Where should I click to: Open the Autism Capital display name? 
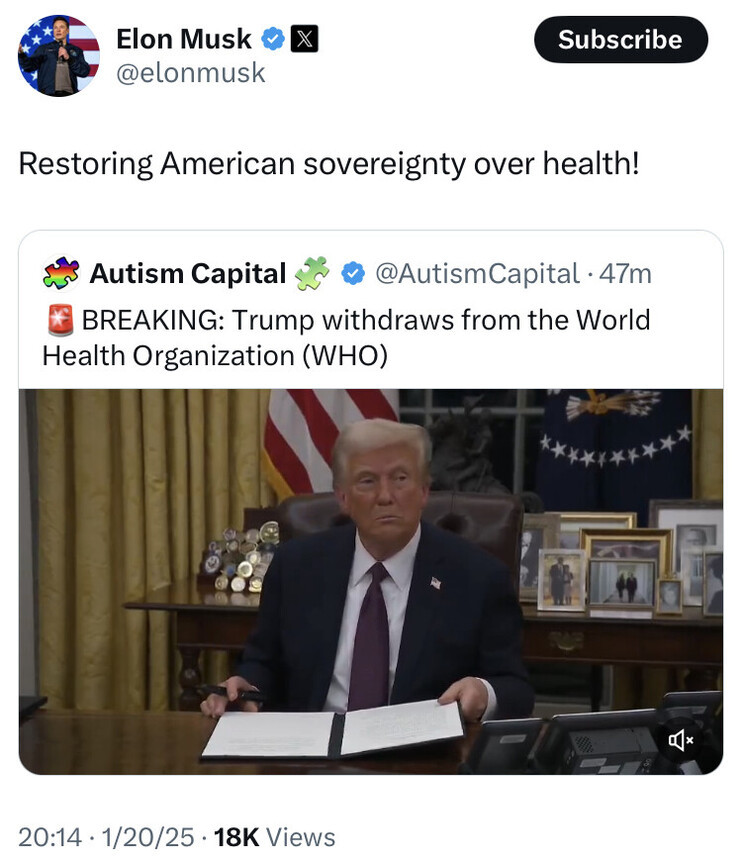pos(187,273)
